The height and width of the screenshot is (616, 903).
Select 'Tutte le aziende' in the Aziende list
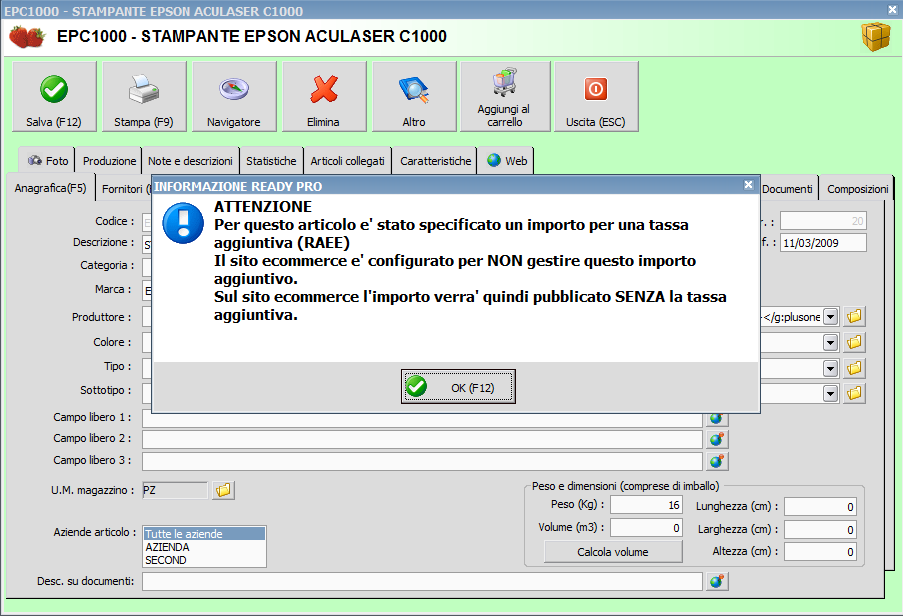tap(204, 534)
